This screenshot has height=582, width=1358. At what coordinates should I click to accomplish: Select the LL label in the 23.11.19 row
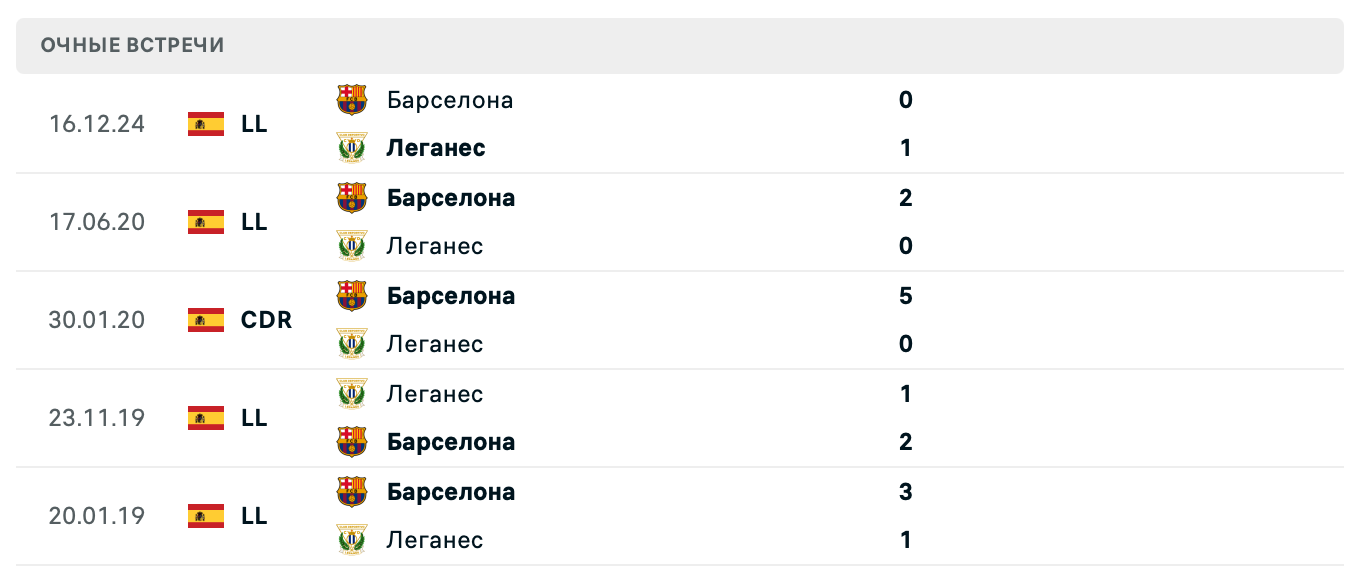pyautogui.click(x=256, y=418)
